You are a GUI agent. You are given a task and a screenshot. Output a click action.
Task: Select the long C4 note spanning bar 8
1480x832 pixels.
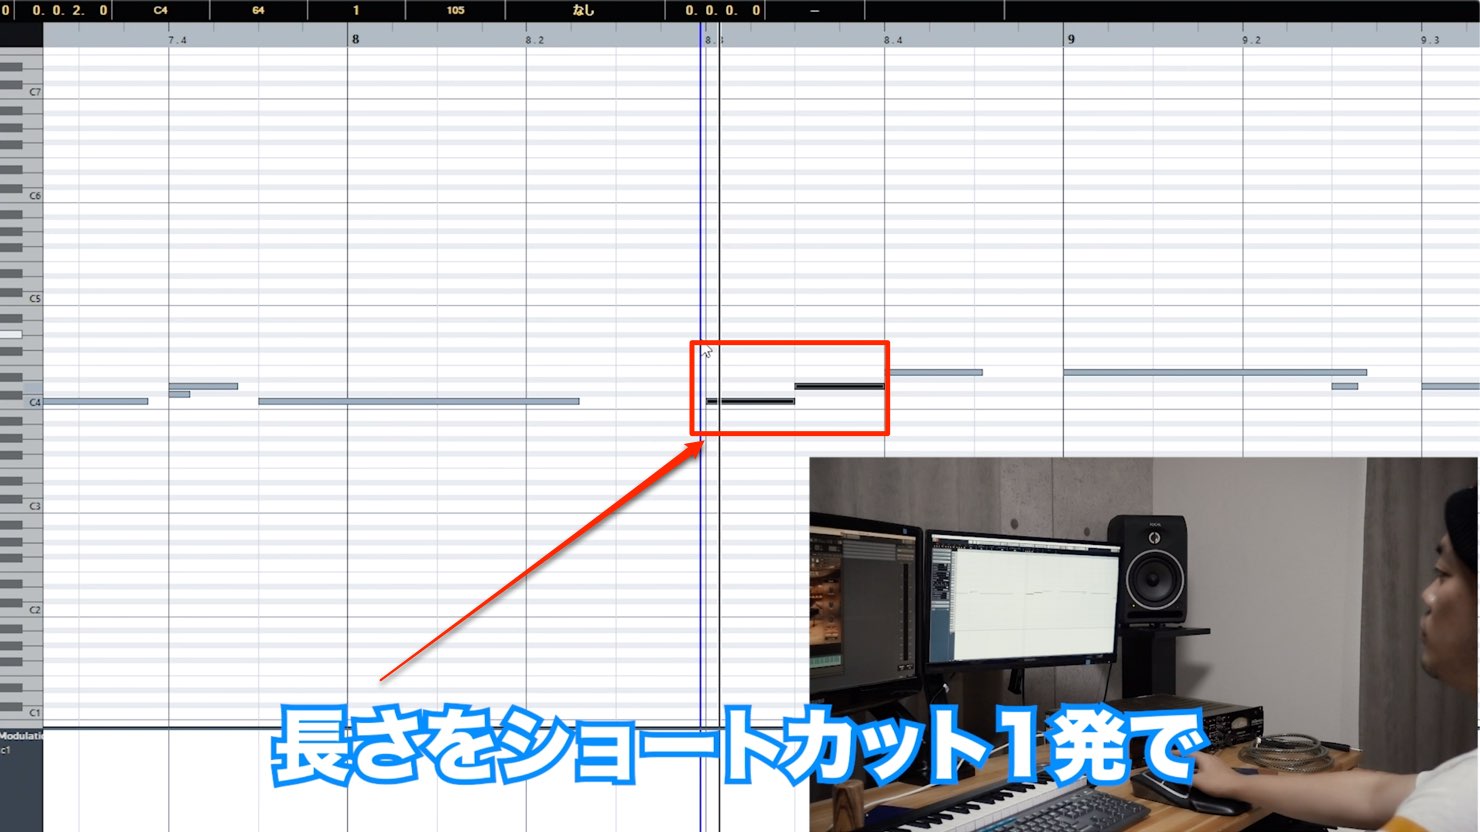point(419,401)
